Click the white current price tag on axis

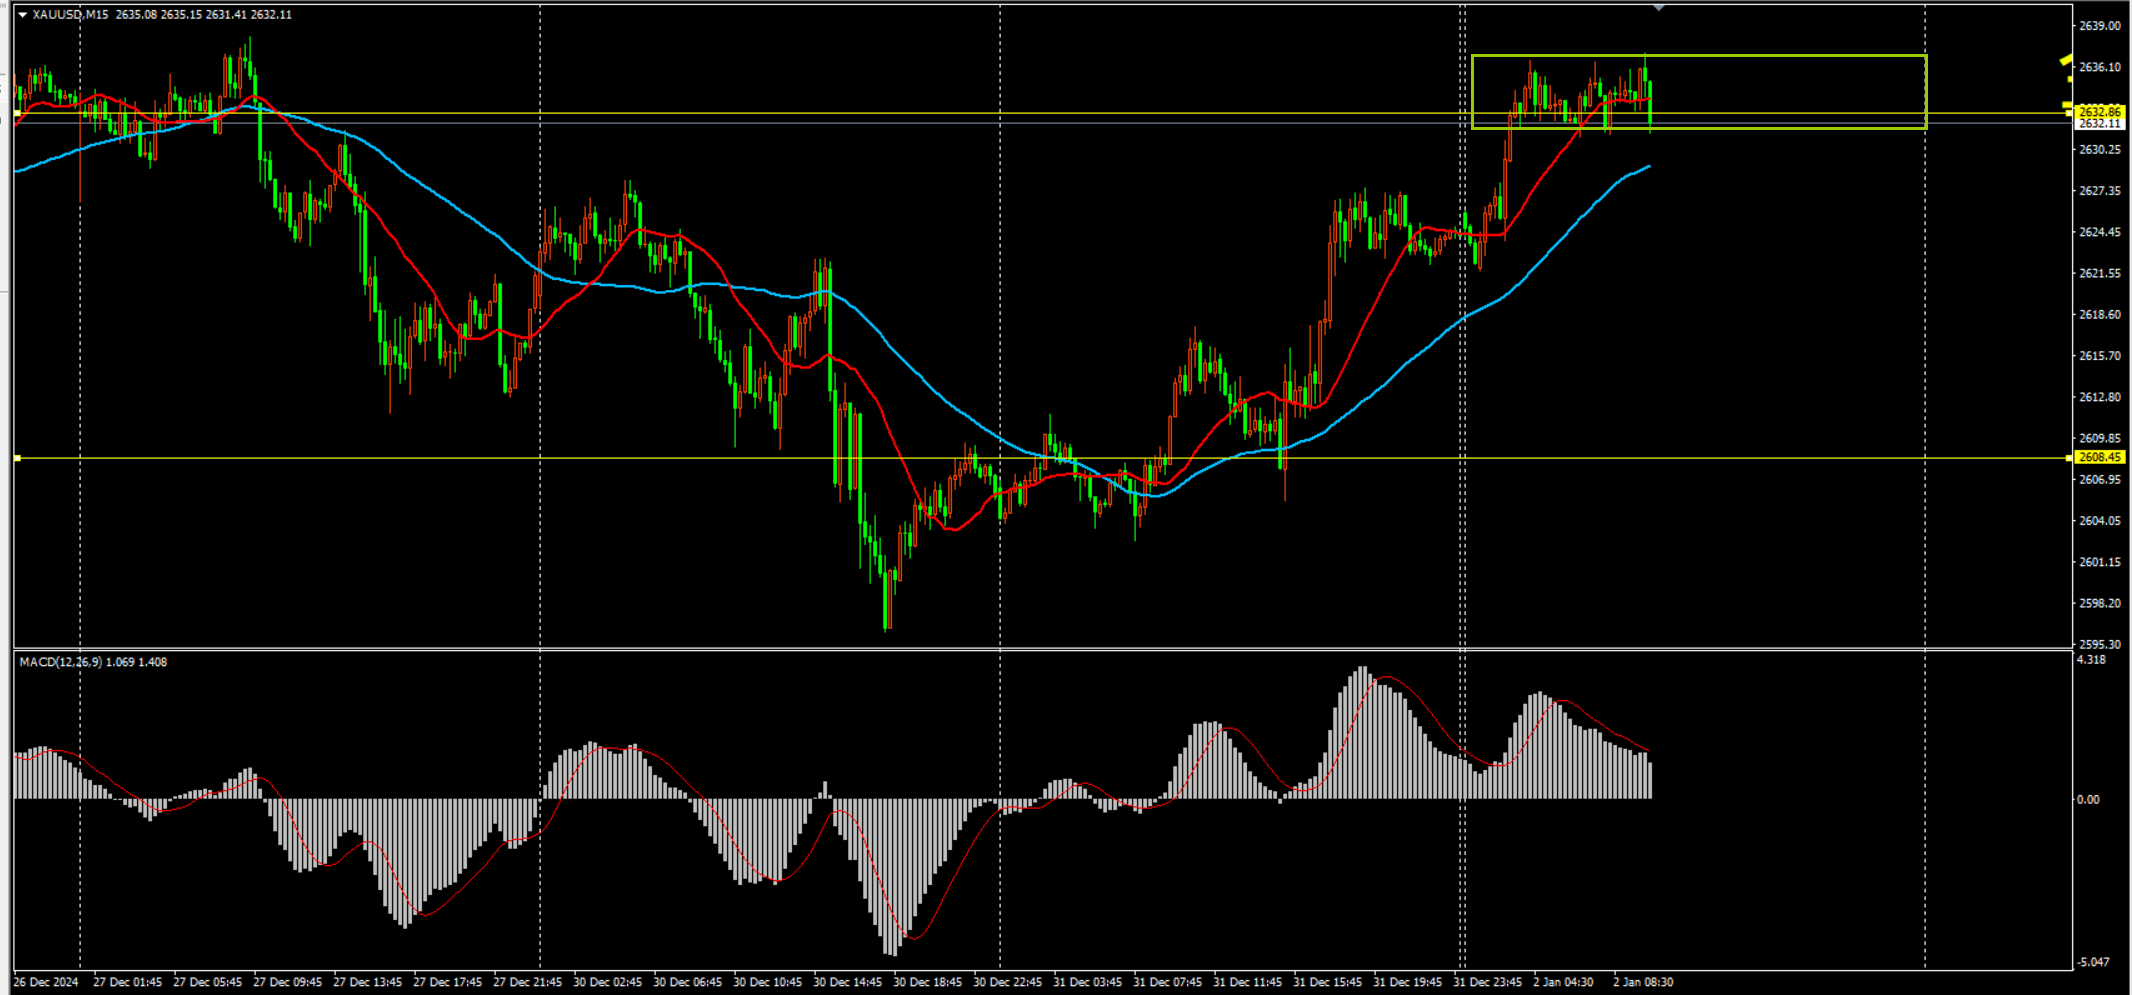click(x=2099, y=124)
